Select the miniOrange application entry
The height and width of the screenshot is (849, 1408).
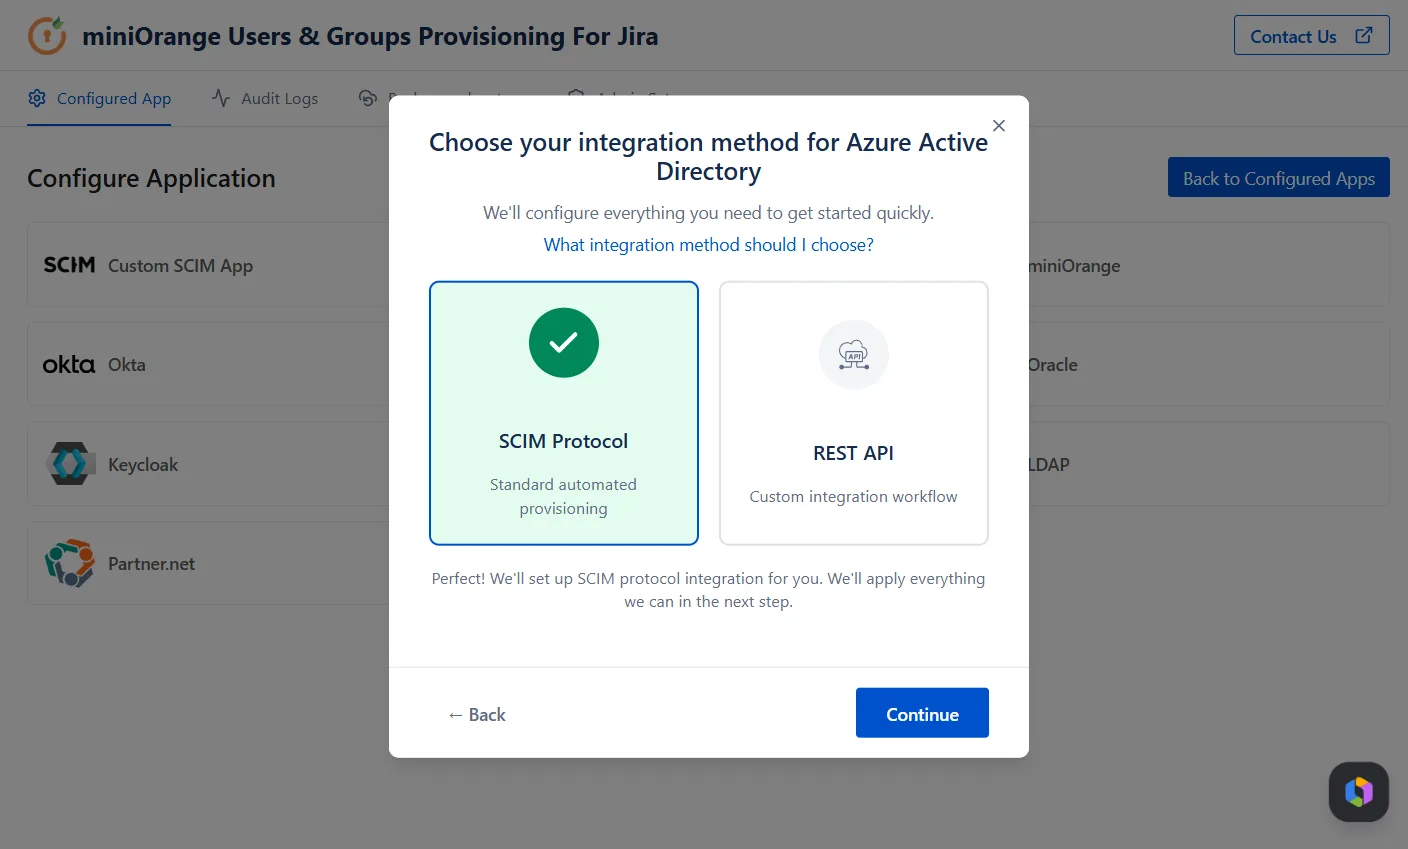pos(1074,265)
